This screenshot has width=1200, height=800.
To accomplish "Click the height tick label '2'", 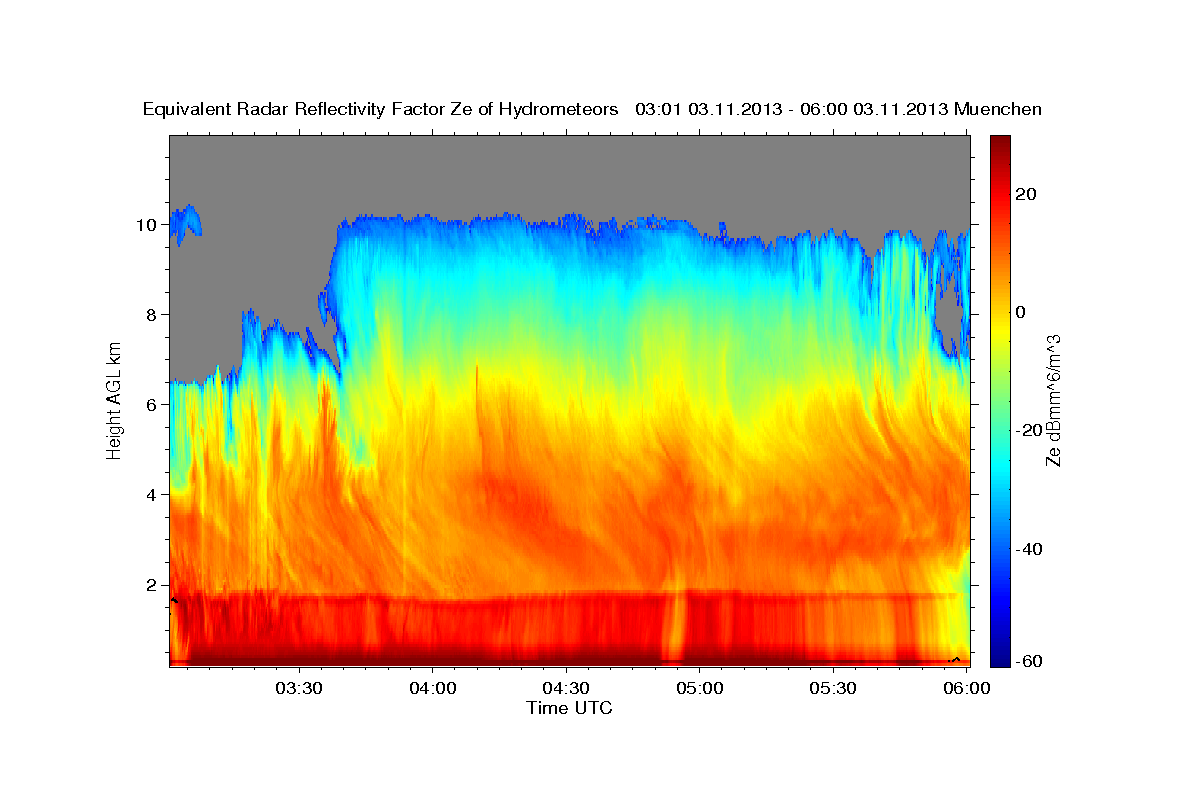I will (151, 585).
